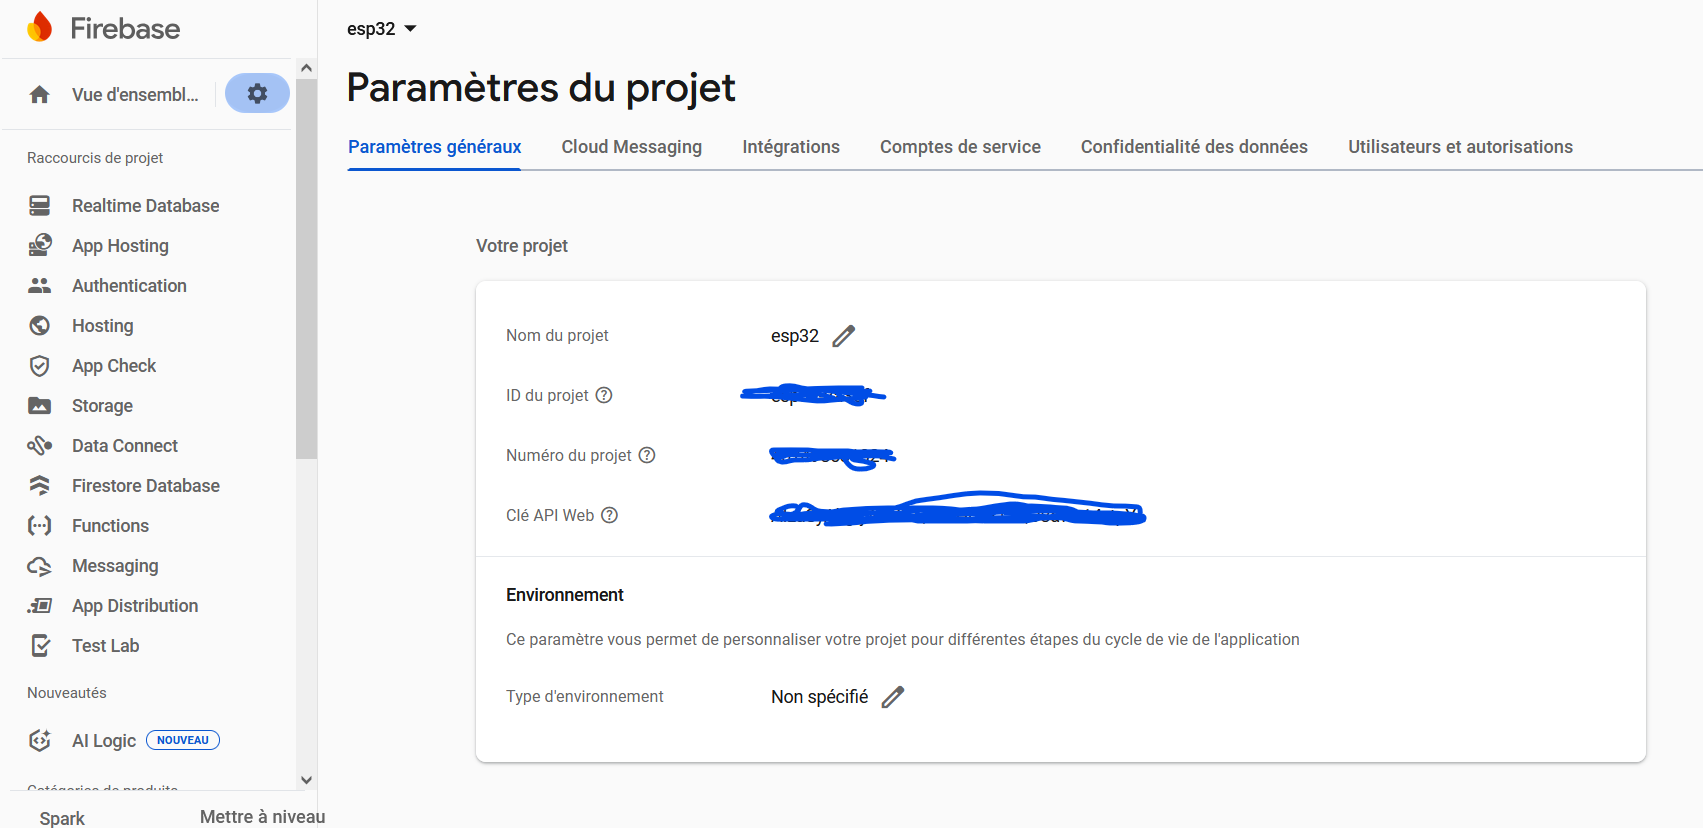Click the Authentication people icon
This screenshot has width=1703, height=828.
[40, 286]
